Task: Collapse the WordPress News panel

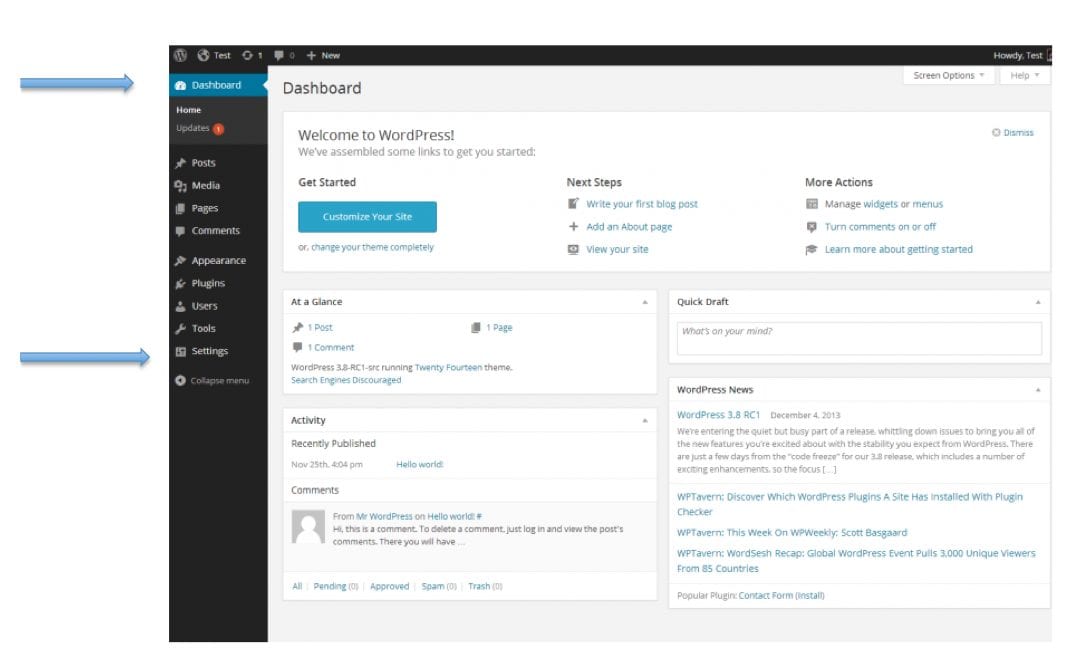Action: pyautogui.click(x=1039, y=390)
